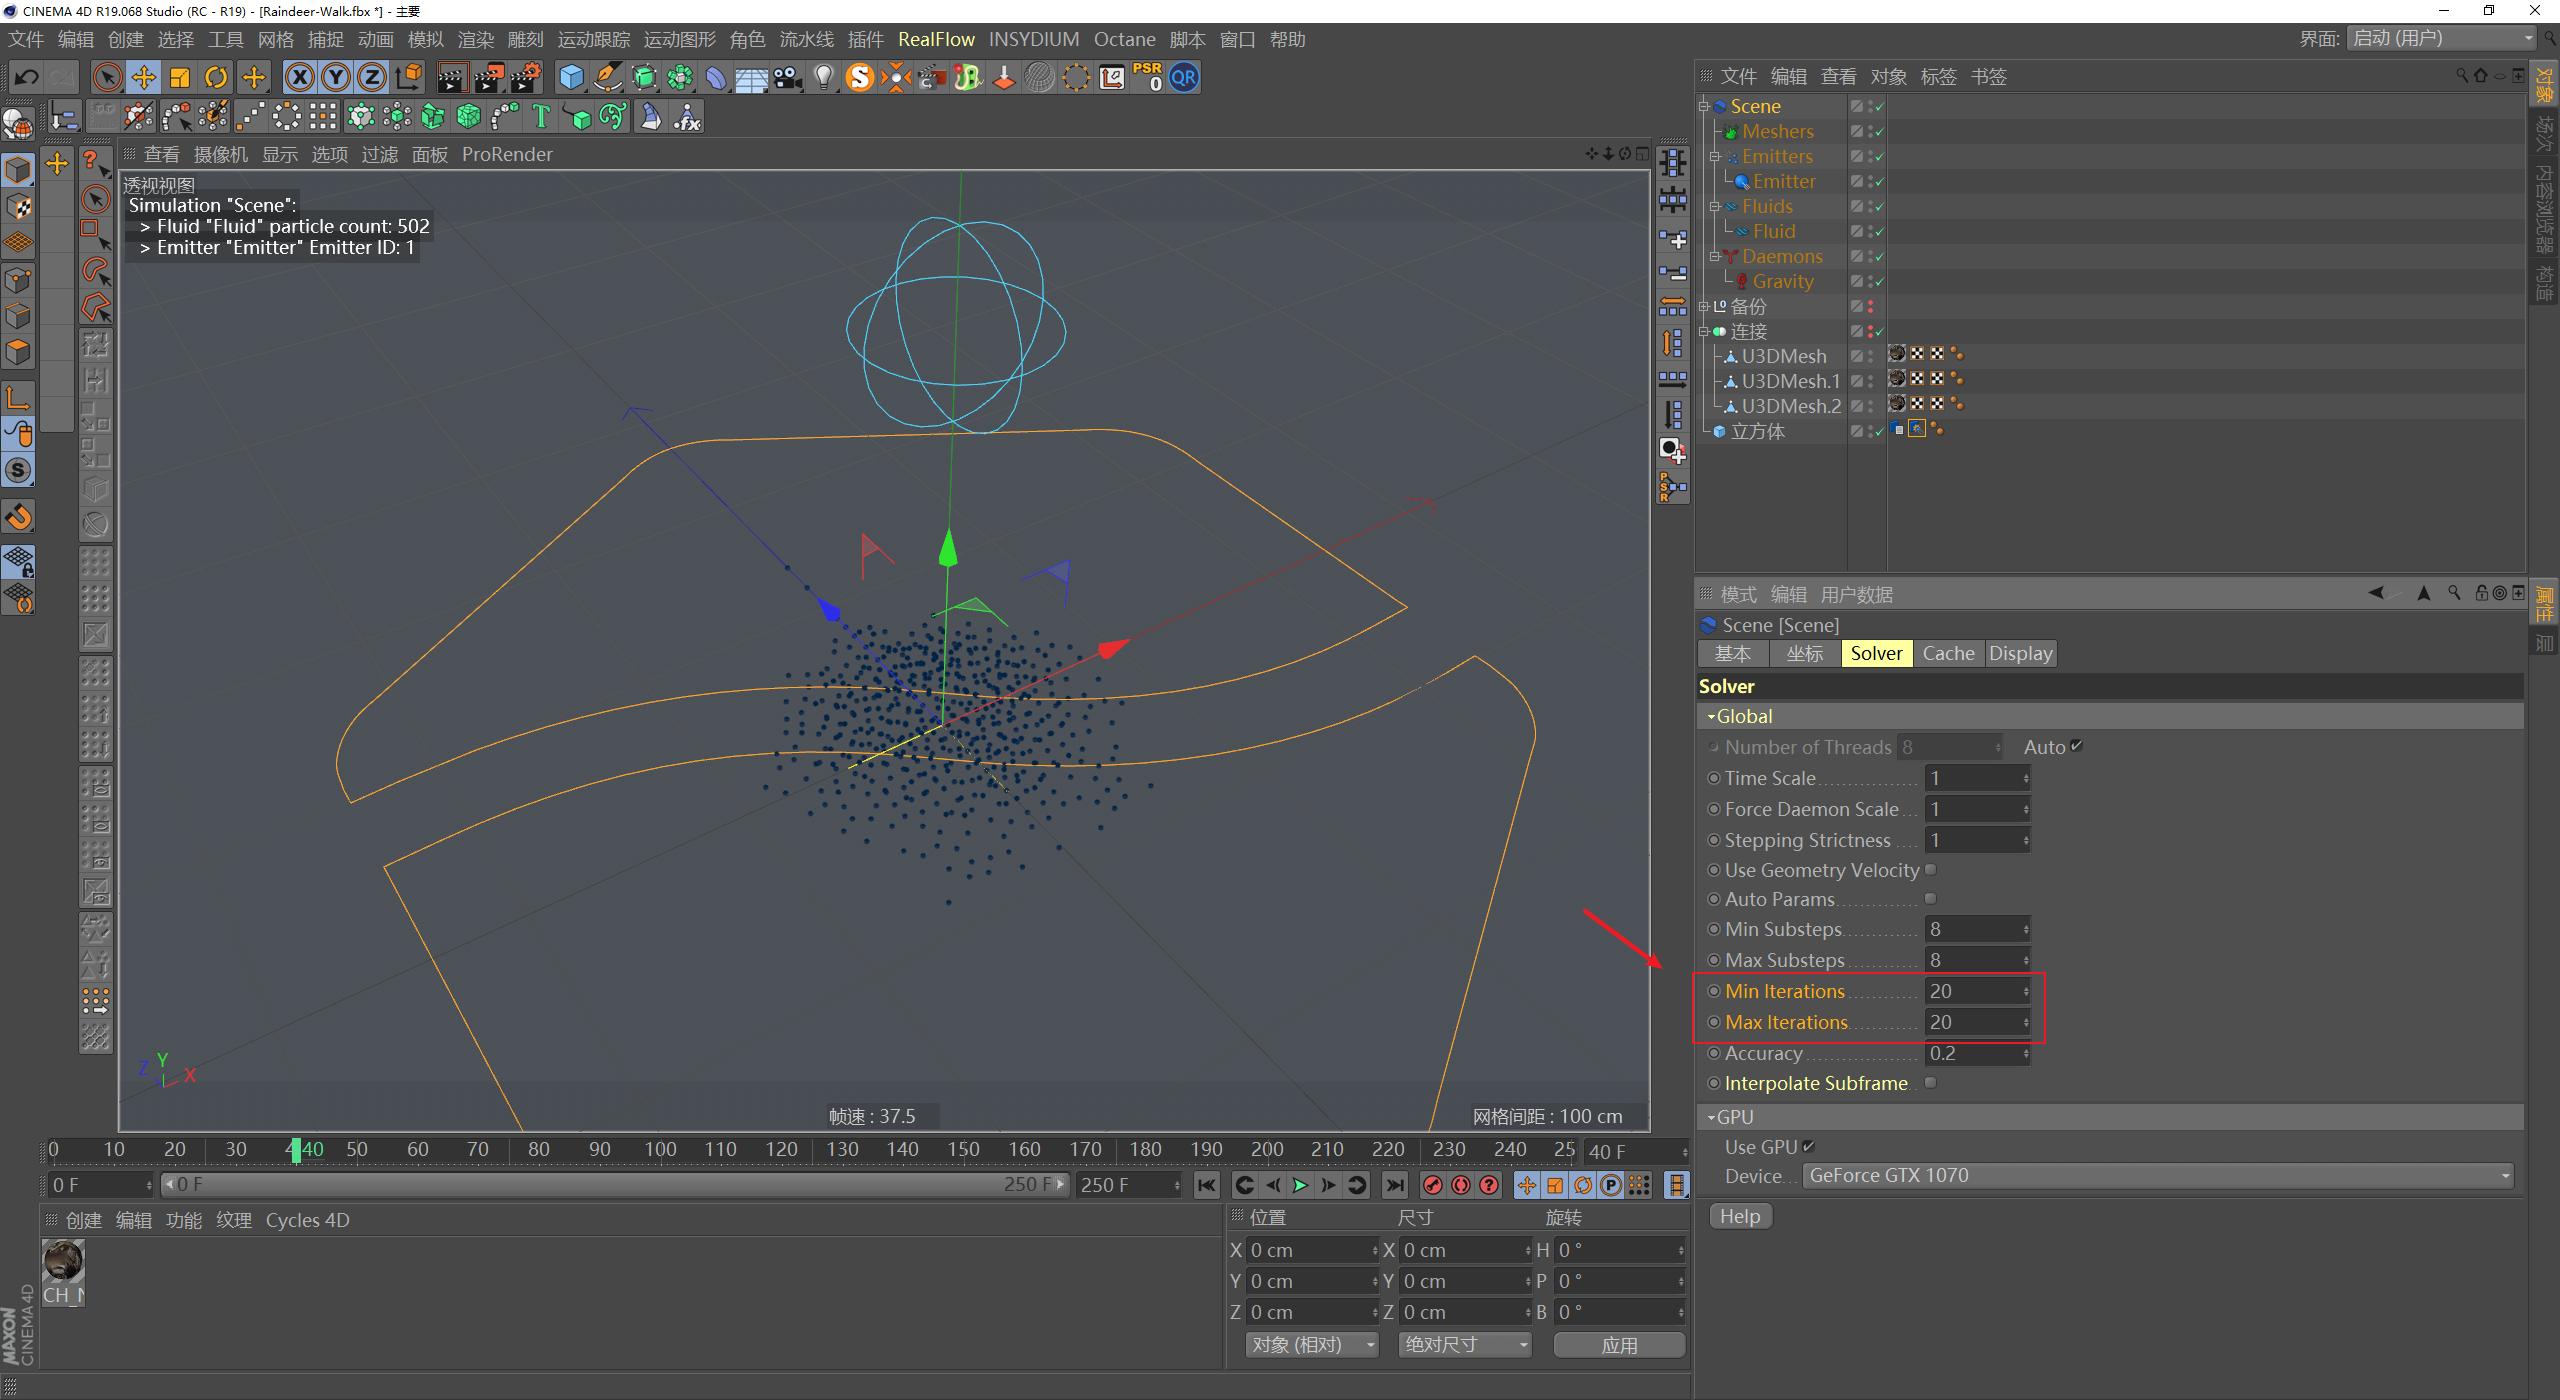Click the Light bulb icon
The image size is (2560, 1400).
click(x=823, y=77)
